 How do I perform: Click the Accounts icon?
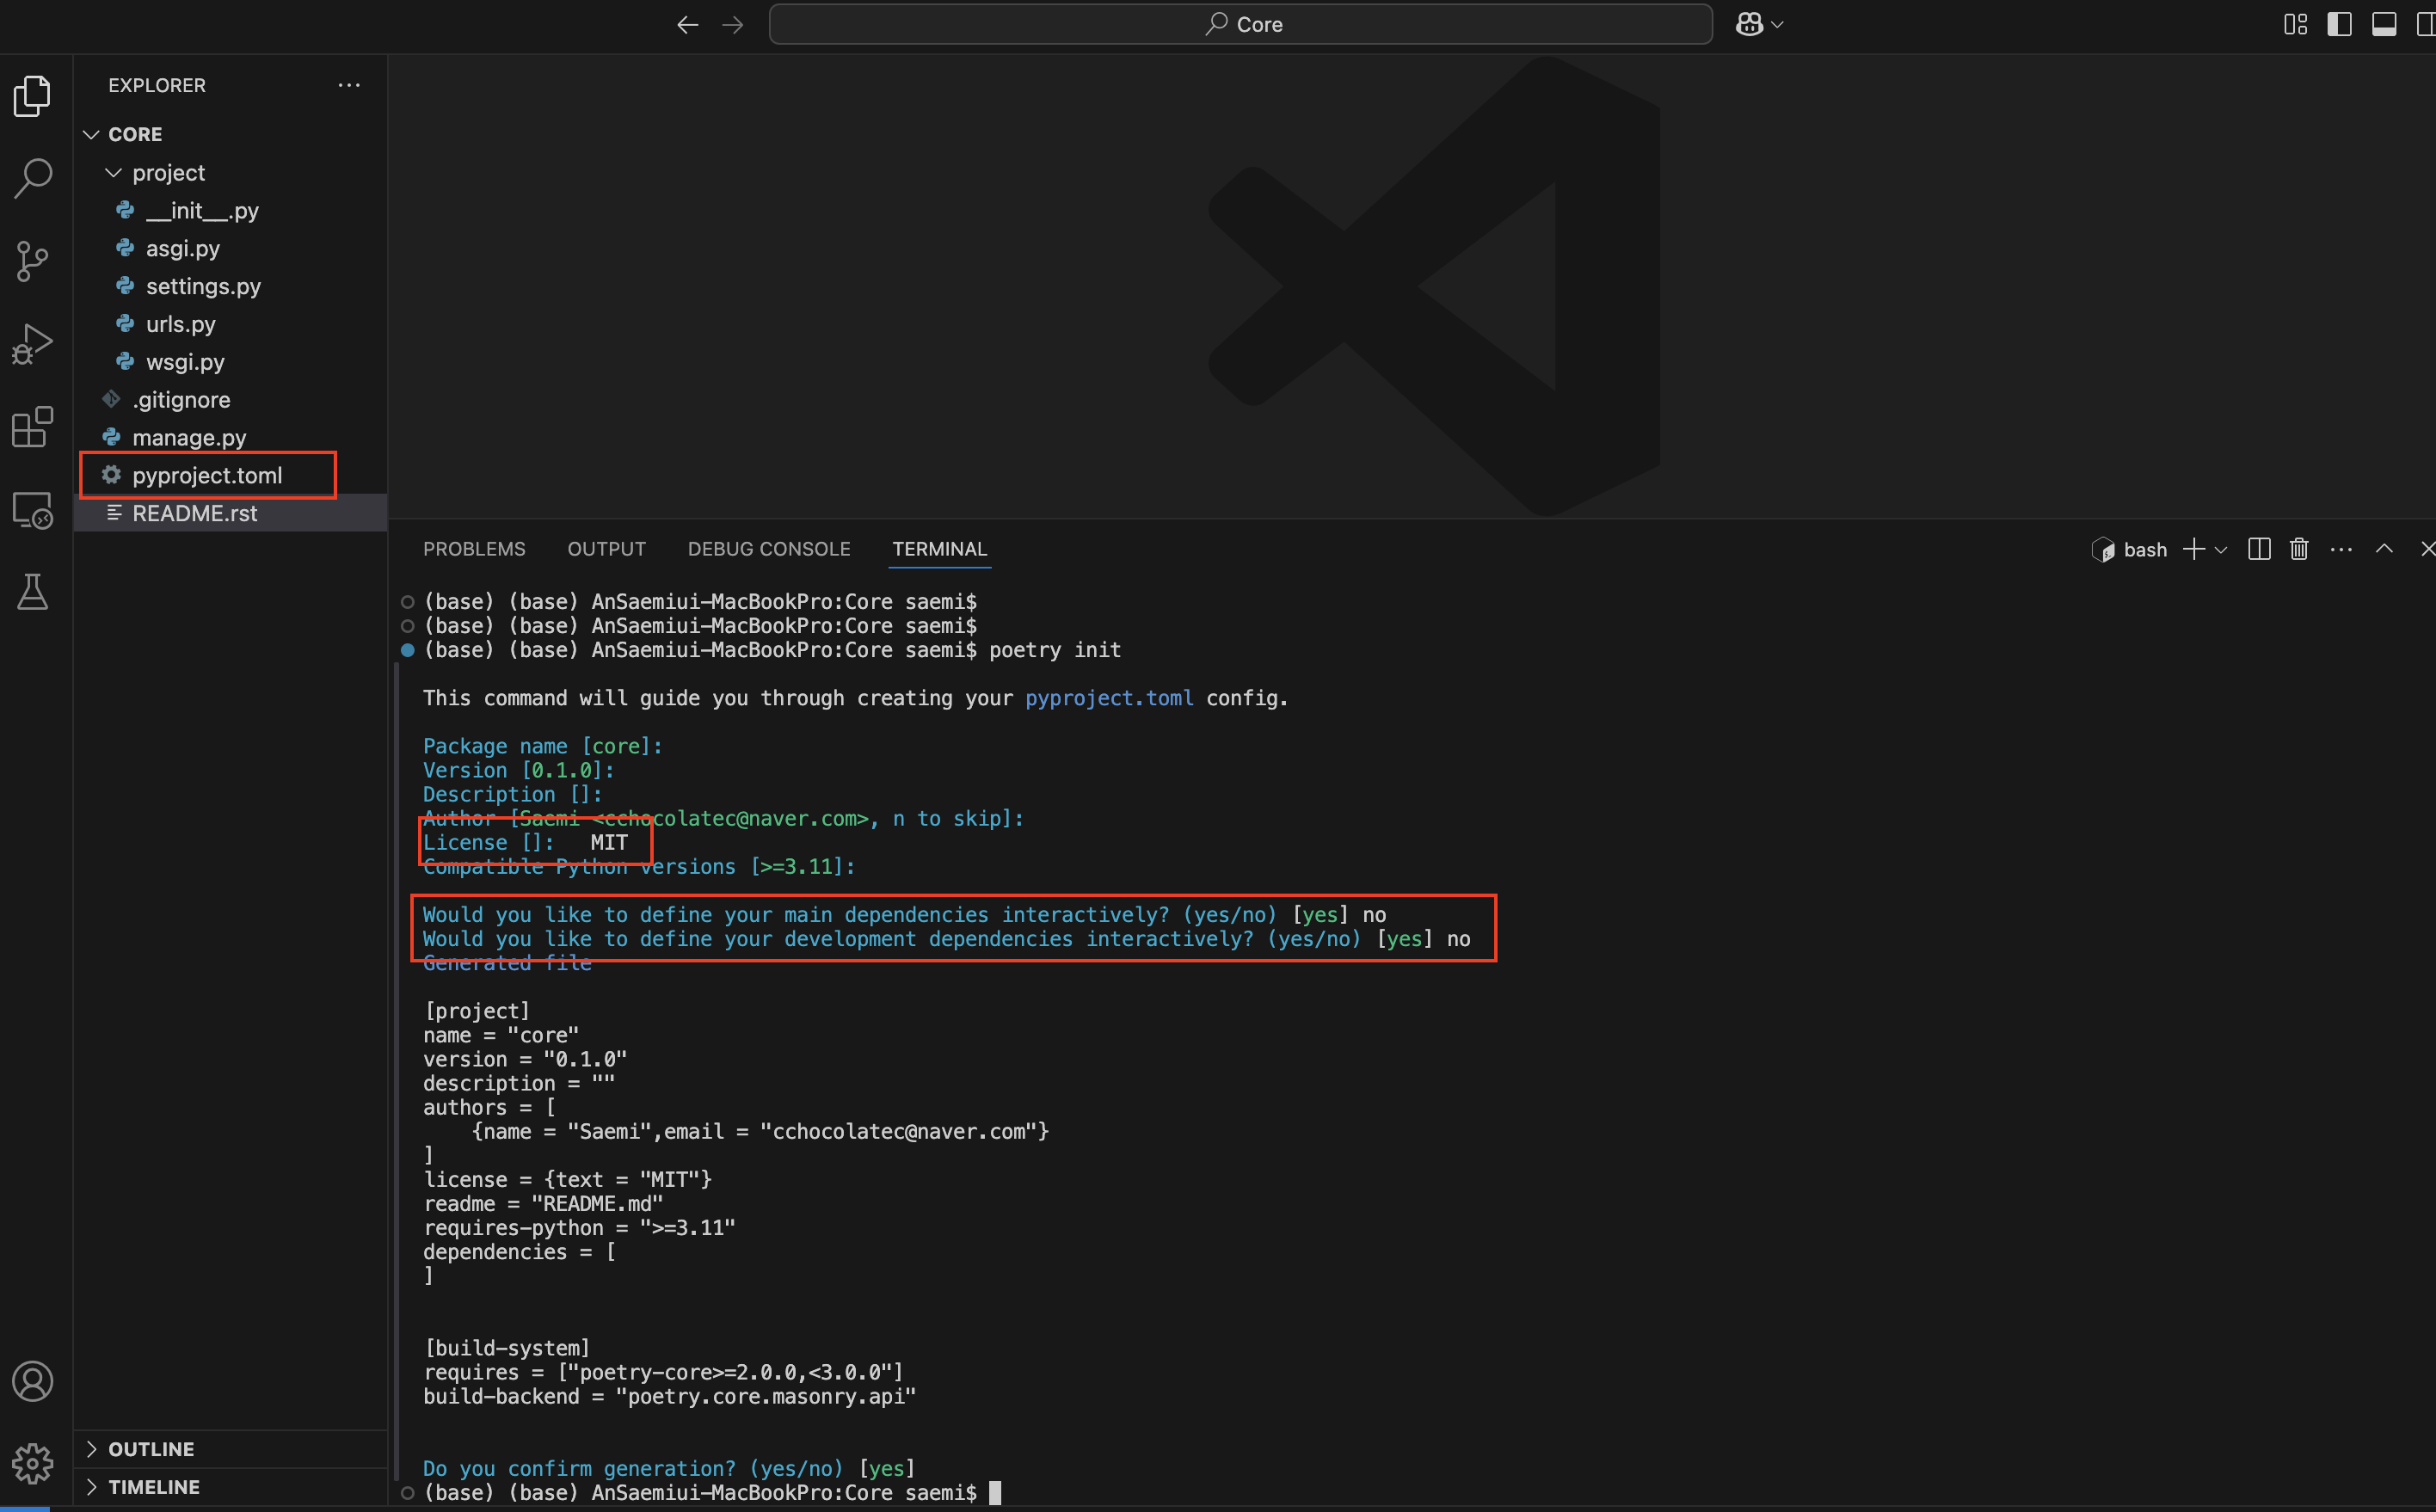pos(33,1381)
